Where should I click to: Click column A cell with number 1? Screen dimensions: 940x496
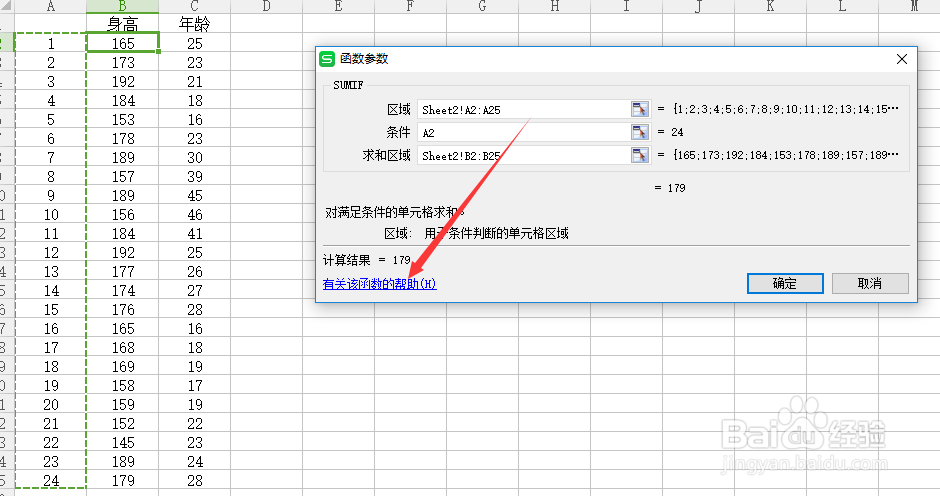click(50, 43)
